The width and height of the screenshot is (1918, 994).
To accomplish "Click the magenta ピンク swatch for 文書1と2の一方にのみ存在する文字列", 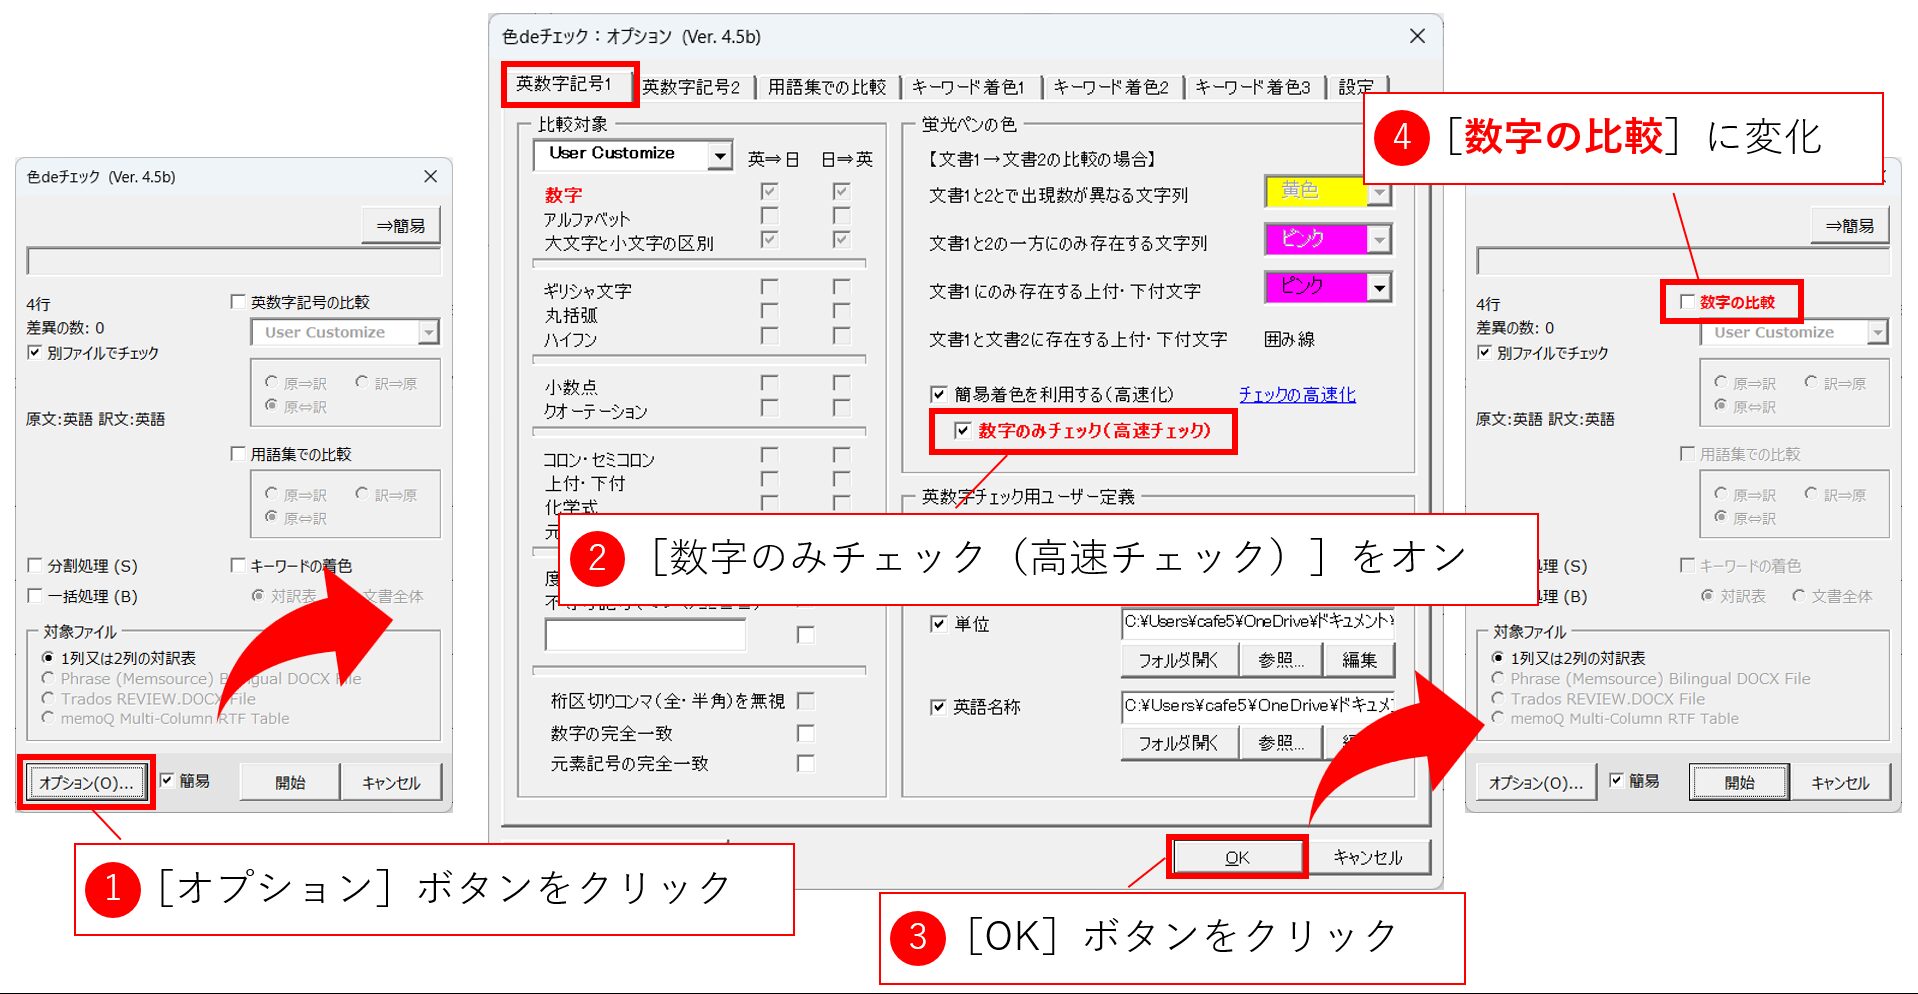I will [x=1315, y=239].
